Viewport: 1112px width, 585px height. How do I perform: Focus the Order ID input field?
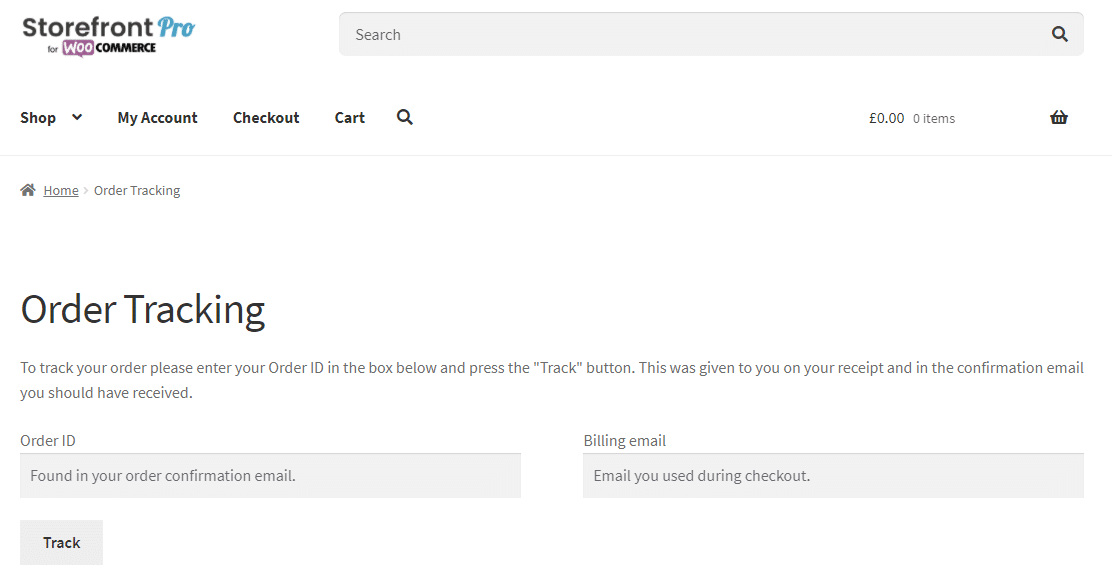[270, 476]
